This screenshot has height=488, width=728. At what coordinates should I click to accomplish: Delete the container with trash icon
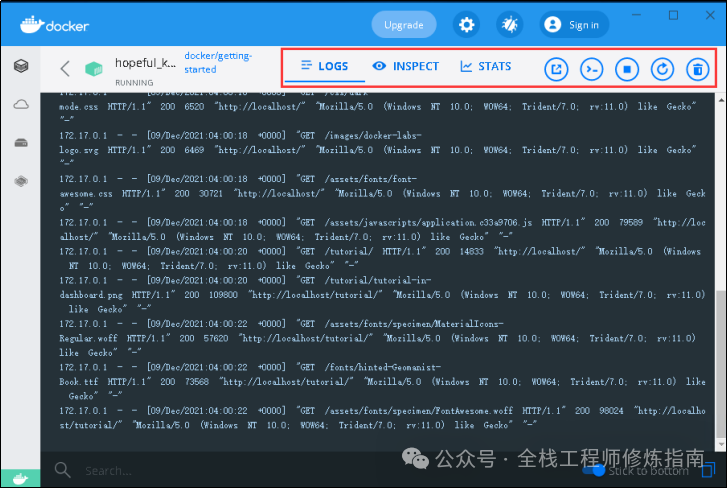(697, 70)
